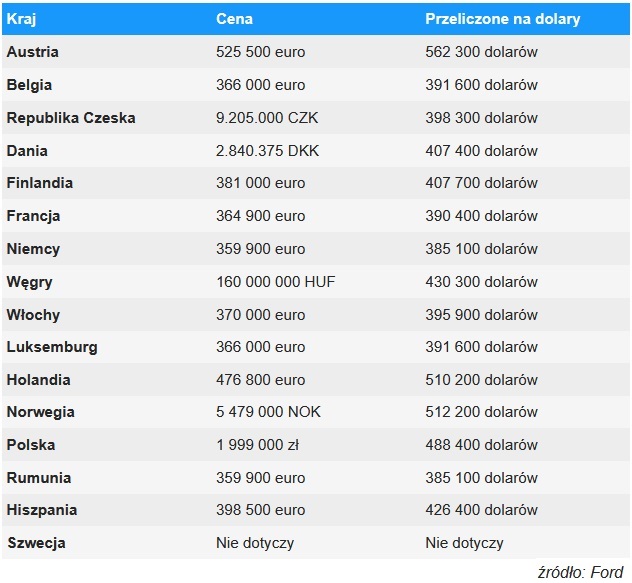Select the Włochy country cell
The image size is (632, 583).
click(x=33, y=315)
